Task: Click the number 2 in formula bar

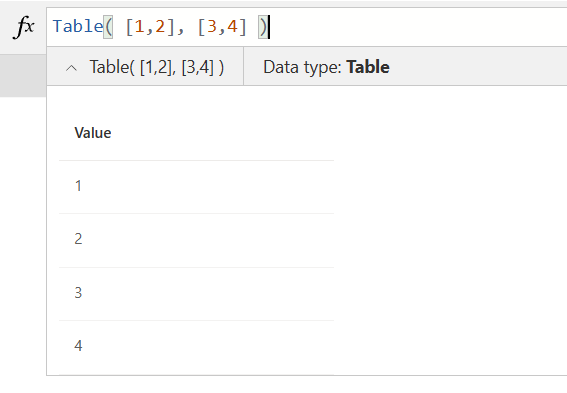Action: 160,27
